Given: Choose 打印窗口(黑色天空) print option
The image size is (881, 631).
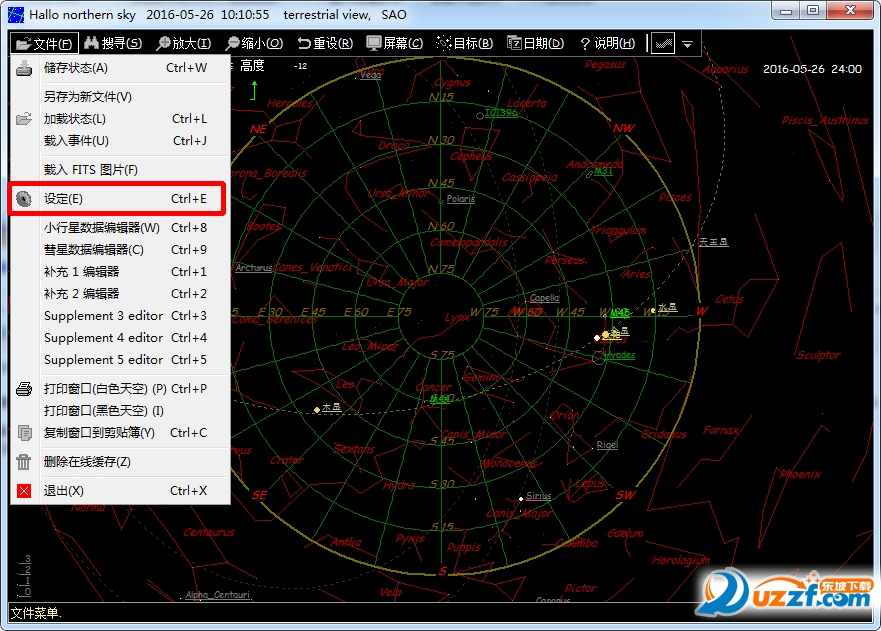Looking at the screenshot, I should [104, 411].
